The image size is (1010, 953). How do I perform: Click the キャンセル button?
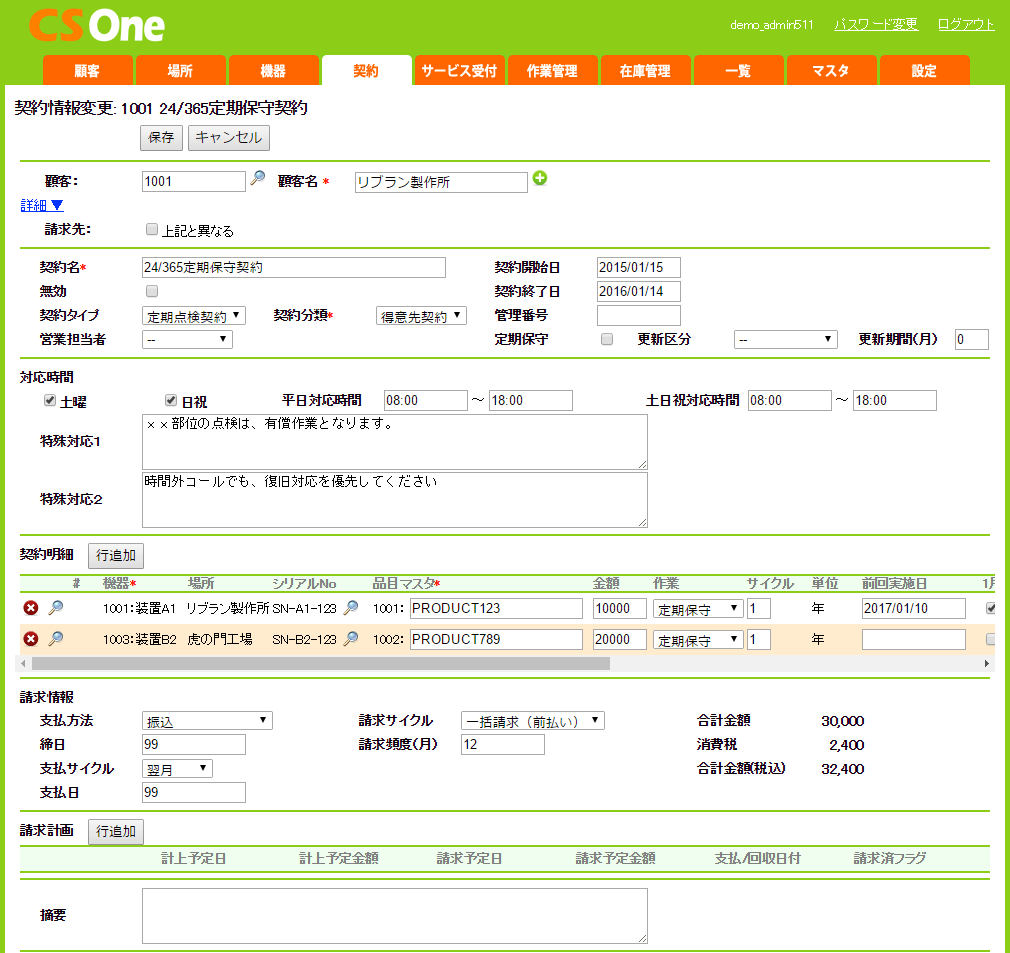[229, 138]
